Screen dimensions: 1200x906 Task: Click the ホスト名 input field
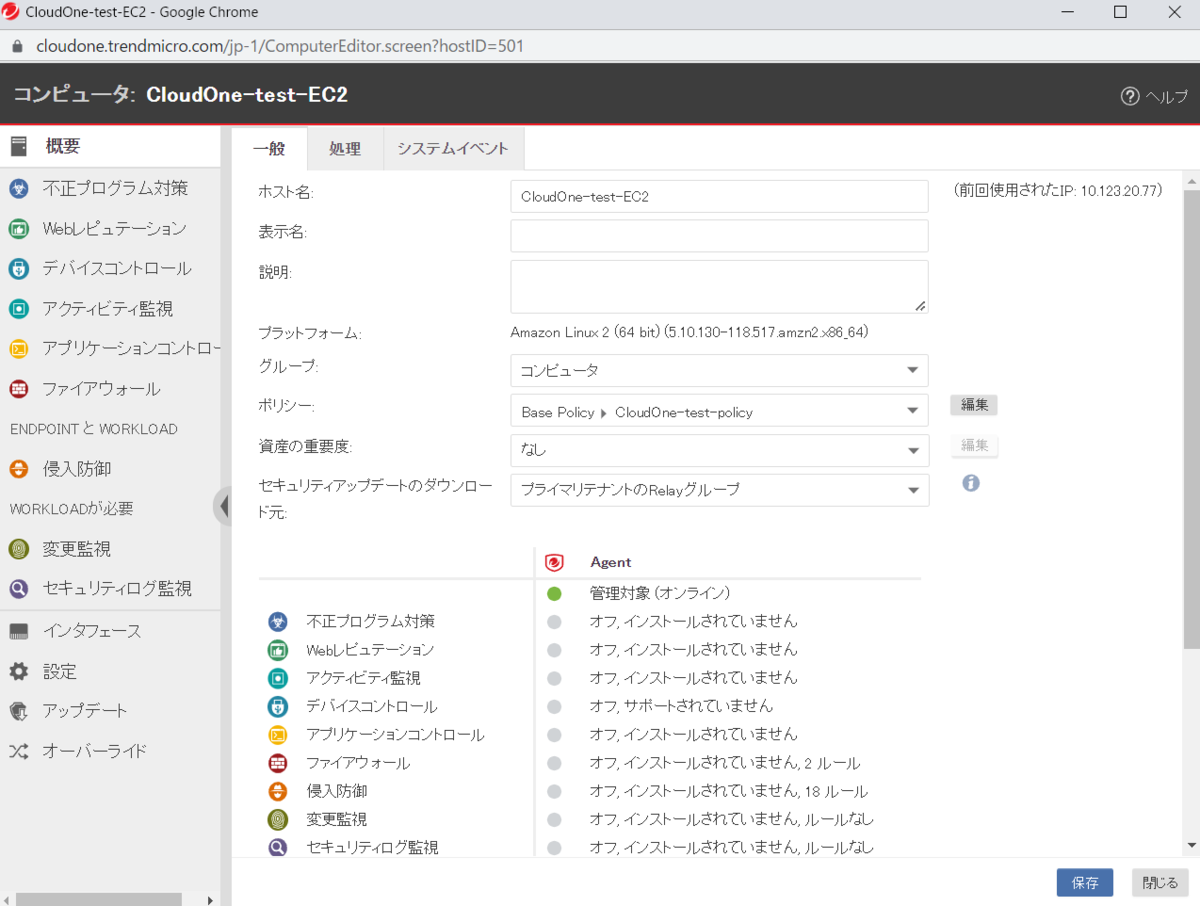pyautogui.click(x=719, y=196)
